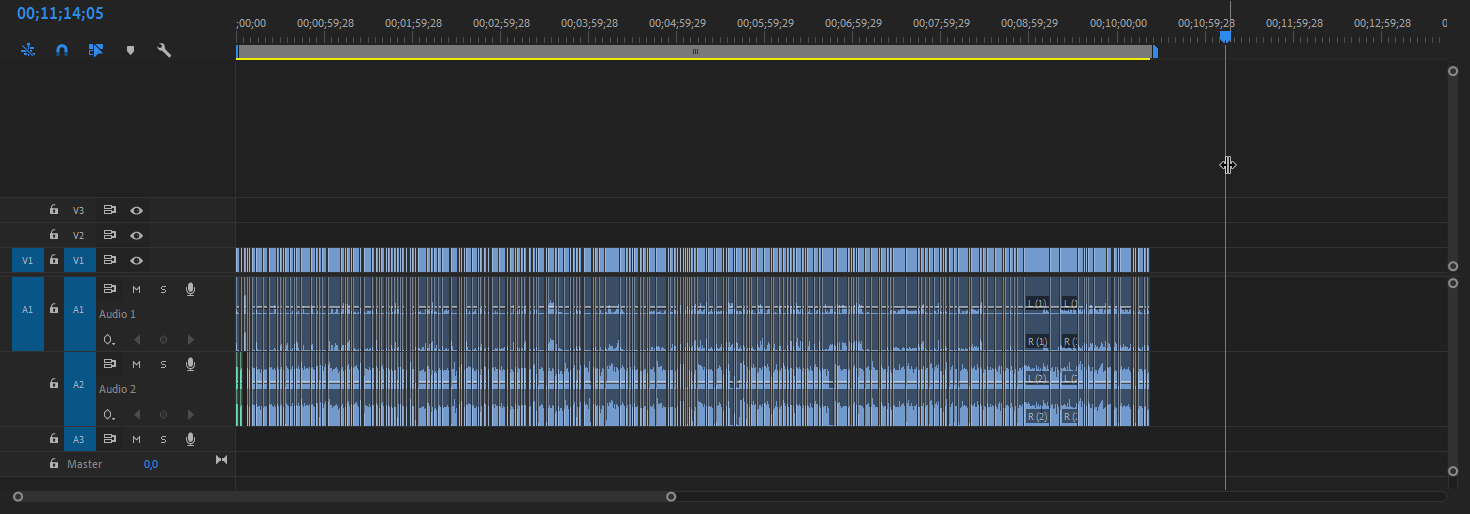Lock the V1 video track
Screen dimensions: 1470x514
(x=54, y=260)
